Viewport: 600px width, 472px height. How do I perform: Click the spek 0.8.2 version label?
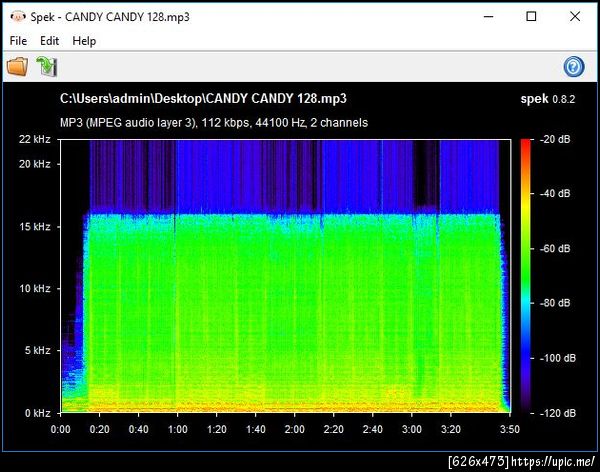click(548, 99)
